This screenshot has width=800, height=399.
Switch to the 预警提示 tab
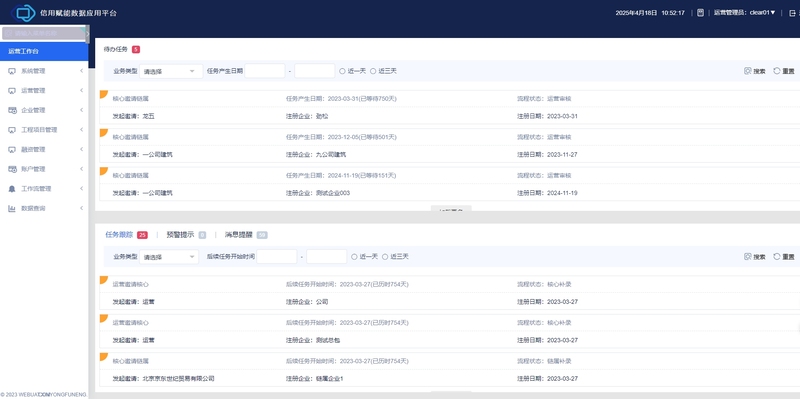tap(180, 235)
